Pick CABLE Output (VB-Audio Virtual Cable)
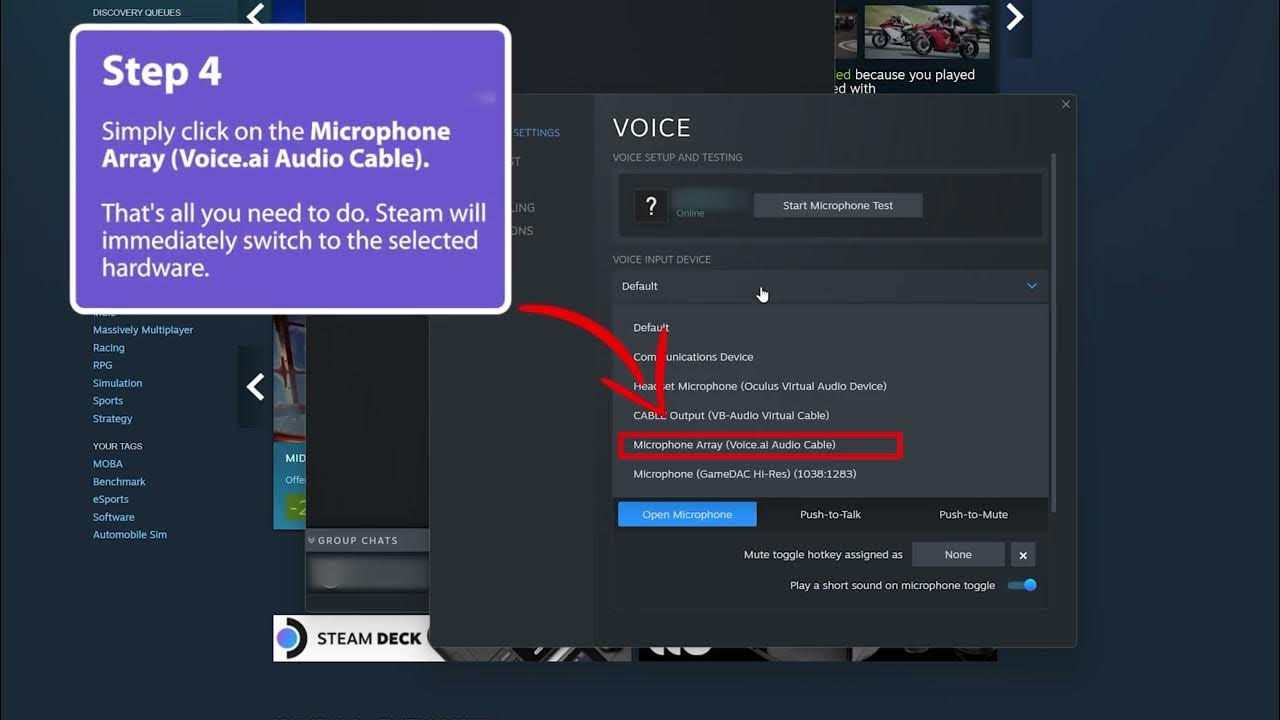 (731, 415)
